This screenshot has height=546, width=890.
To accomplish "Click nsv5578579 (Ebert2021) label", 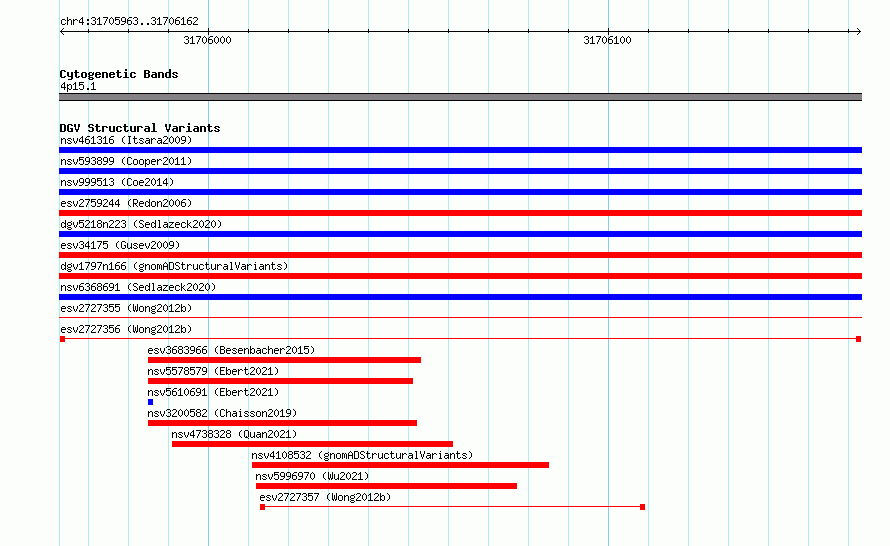I will pos(213,371).
